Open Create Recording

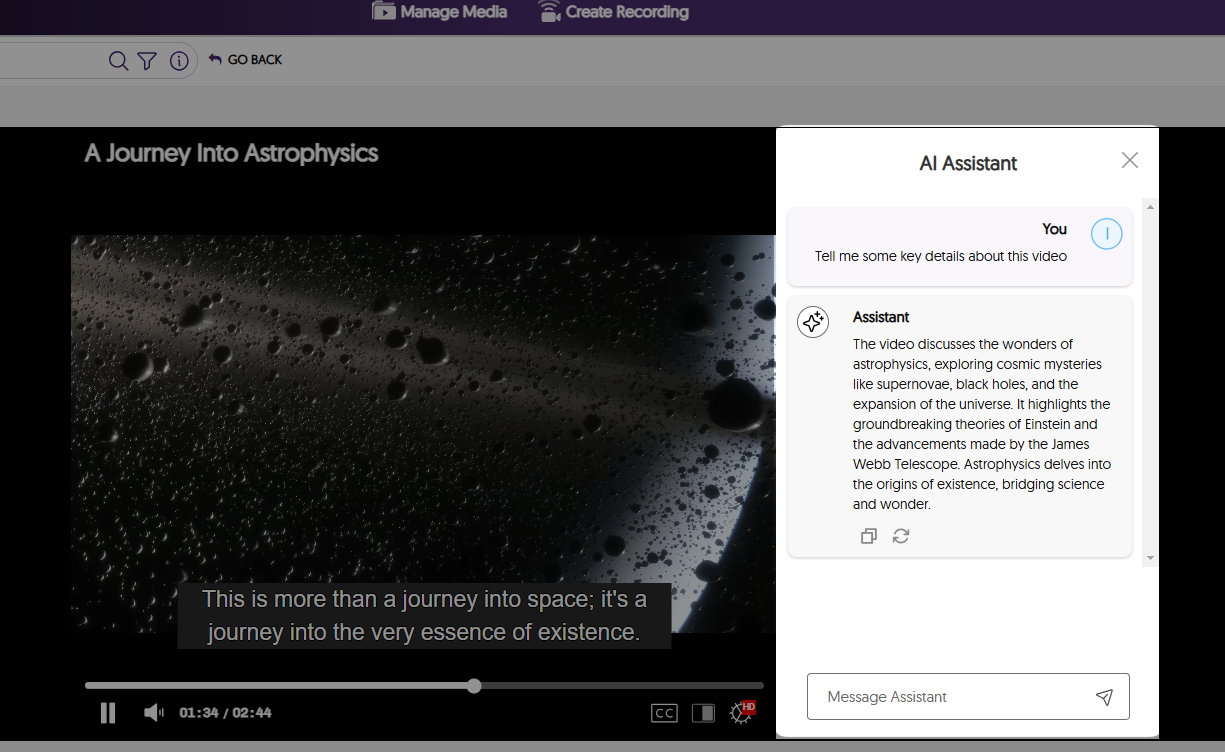(613, 12)
